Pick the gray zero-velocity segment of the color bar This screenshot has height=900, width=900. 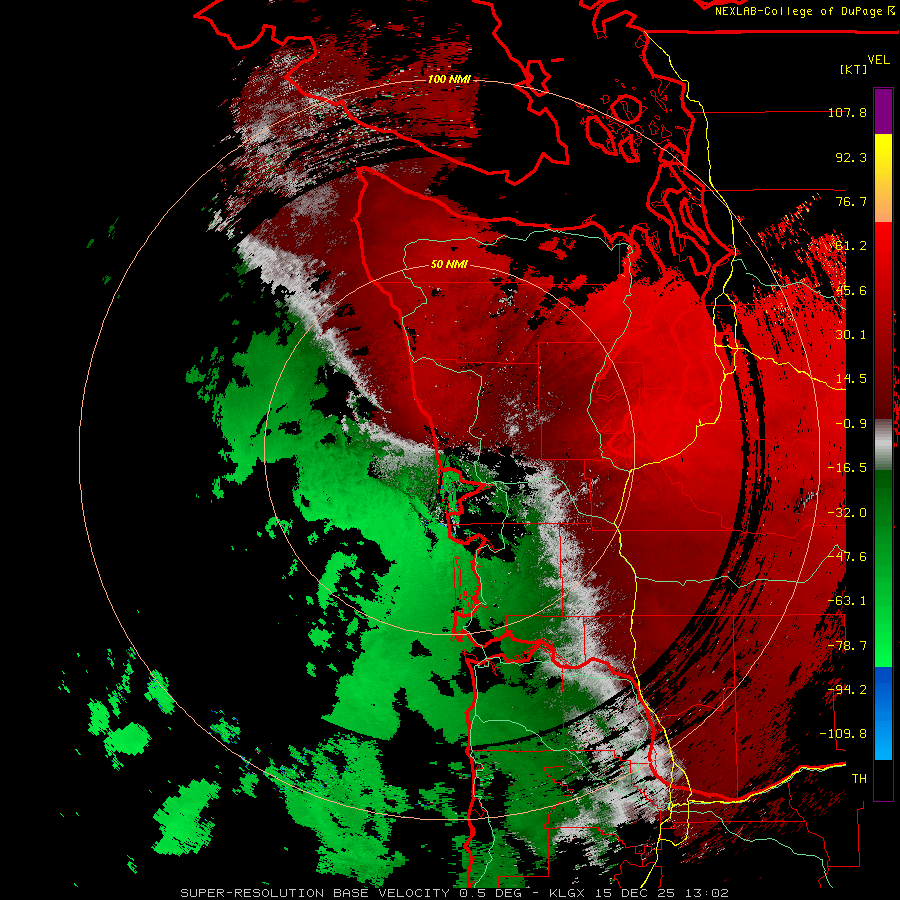[883, 445]
